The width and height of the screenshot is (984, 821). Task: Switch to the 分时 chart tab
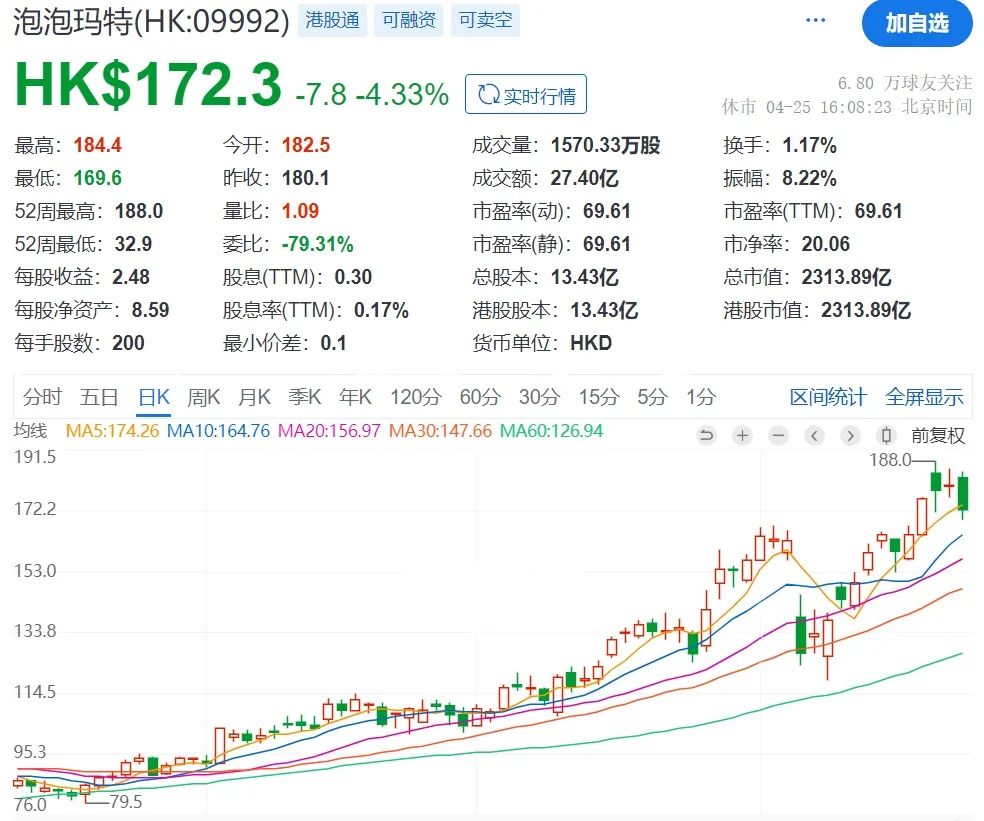[x=42, y=397]
